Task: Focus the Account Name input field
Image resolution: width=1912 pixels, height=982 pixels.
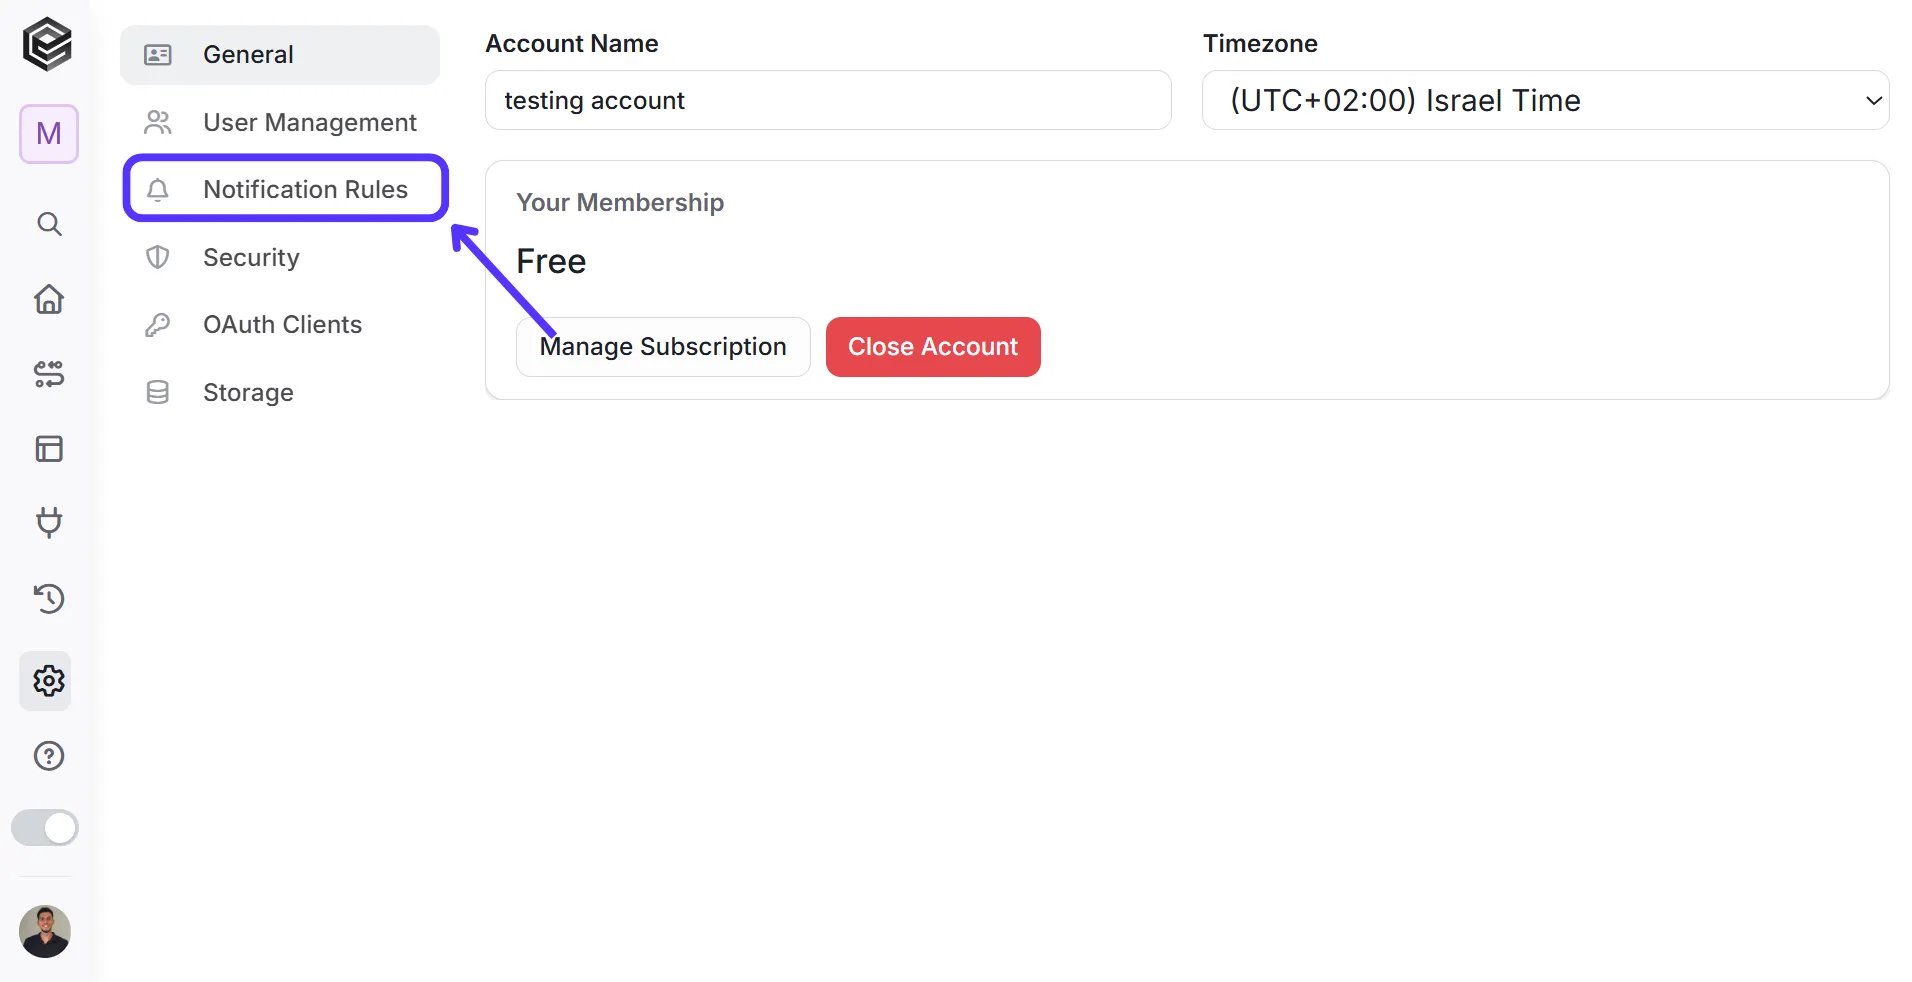Action: pyautogui.click(x=828, y=100)
